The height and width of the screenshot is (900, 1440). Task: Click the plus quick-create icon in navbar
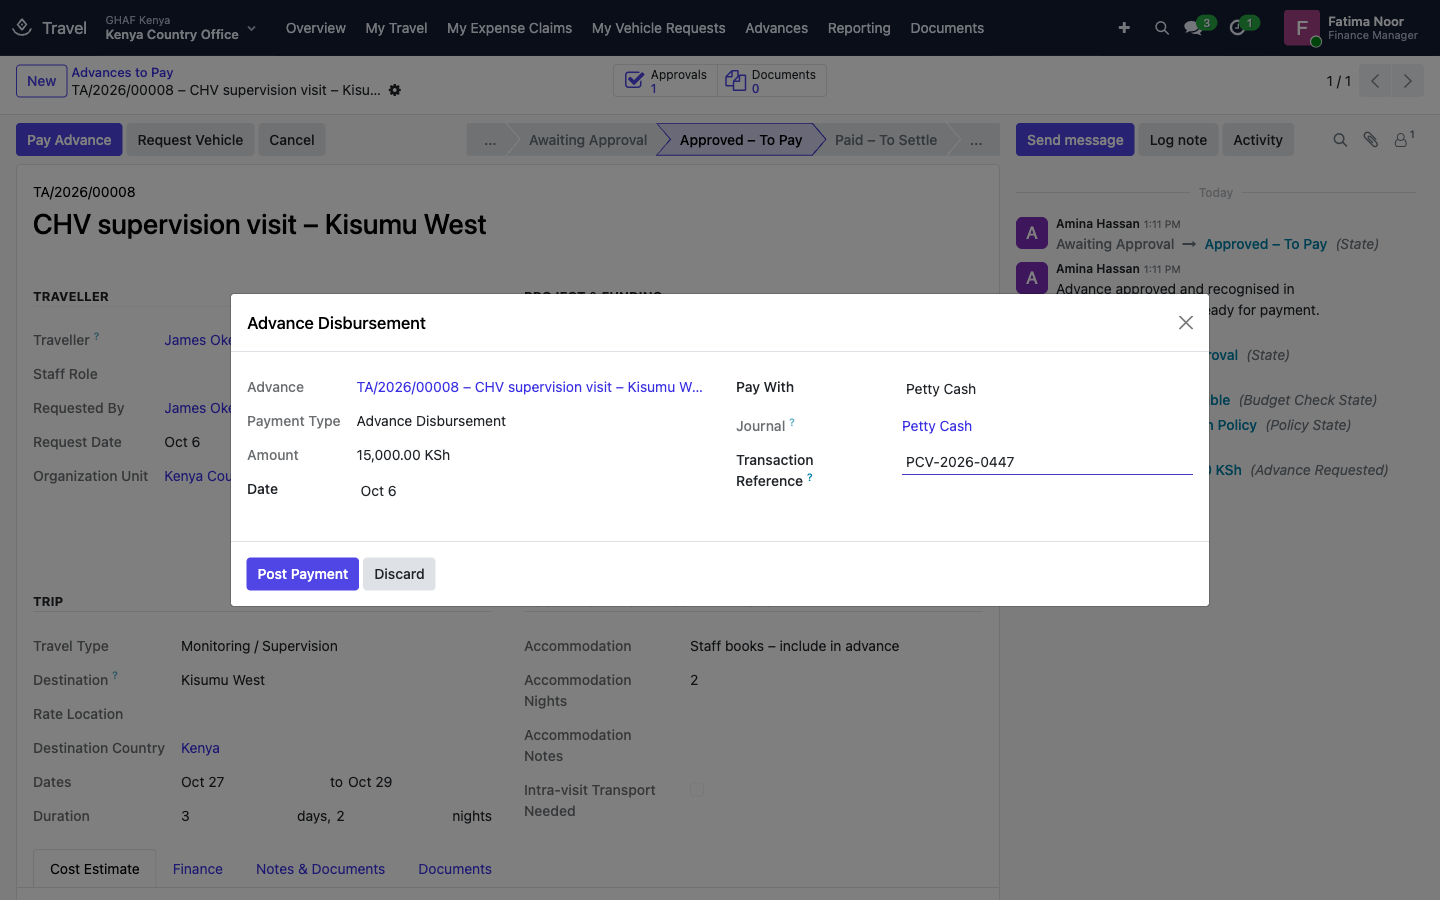1124,28
